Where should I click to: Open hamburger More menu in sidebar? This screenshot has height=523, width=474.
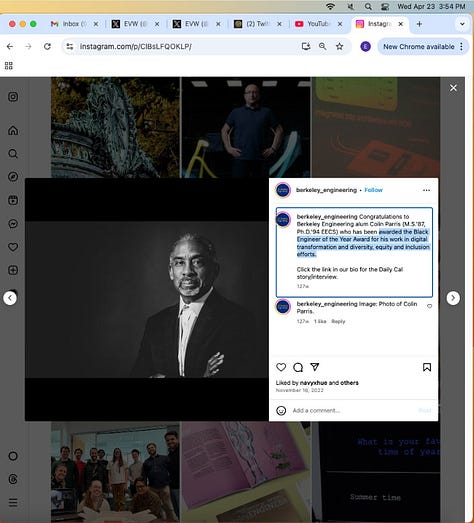pyautogui.click(x=13, y=502)
